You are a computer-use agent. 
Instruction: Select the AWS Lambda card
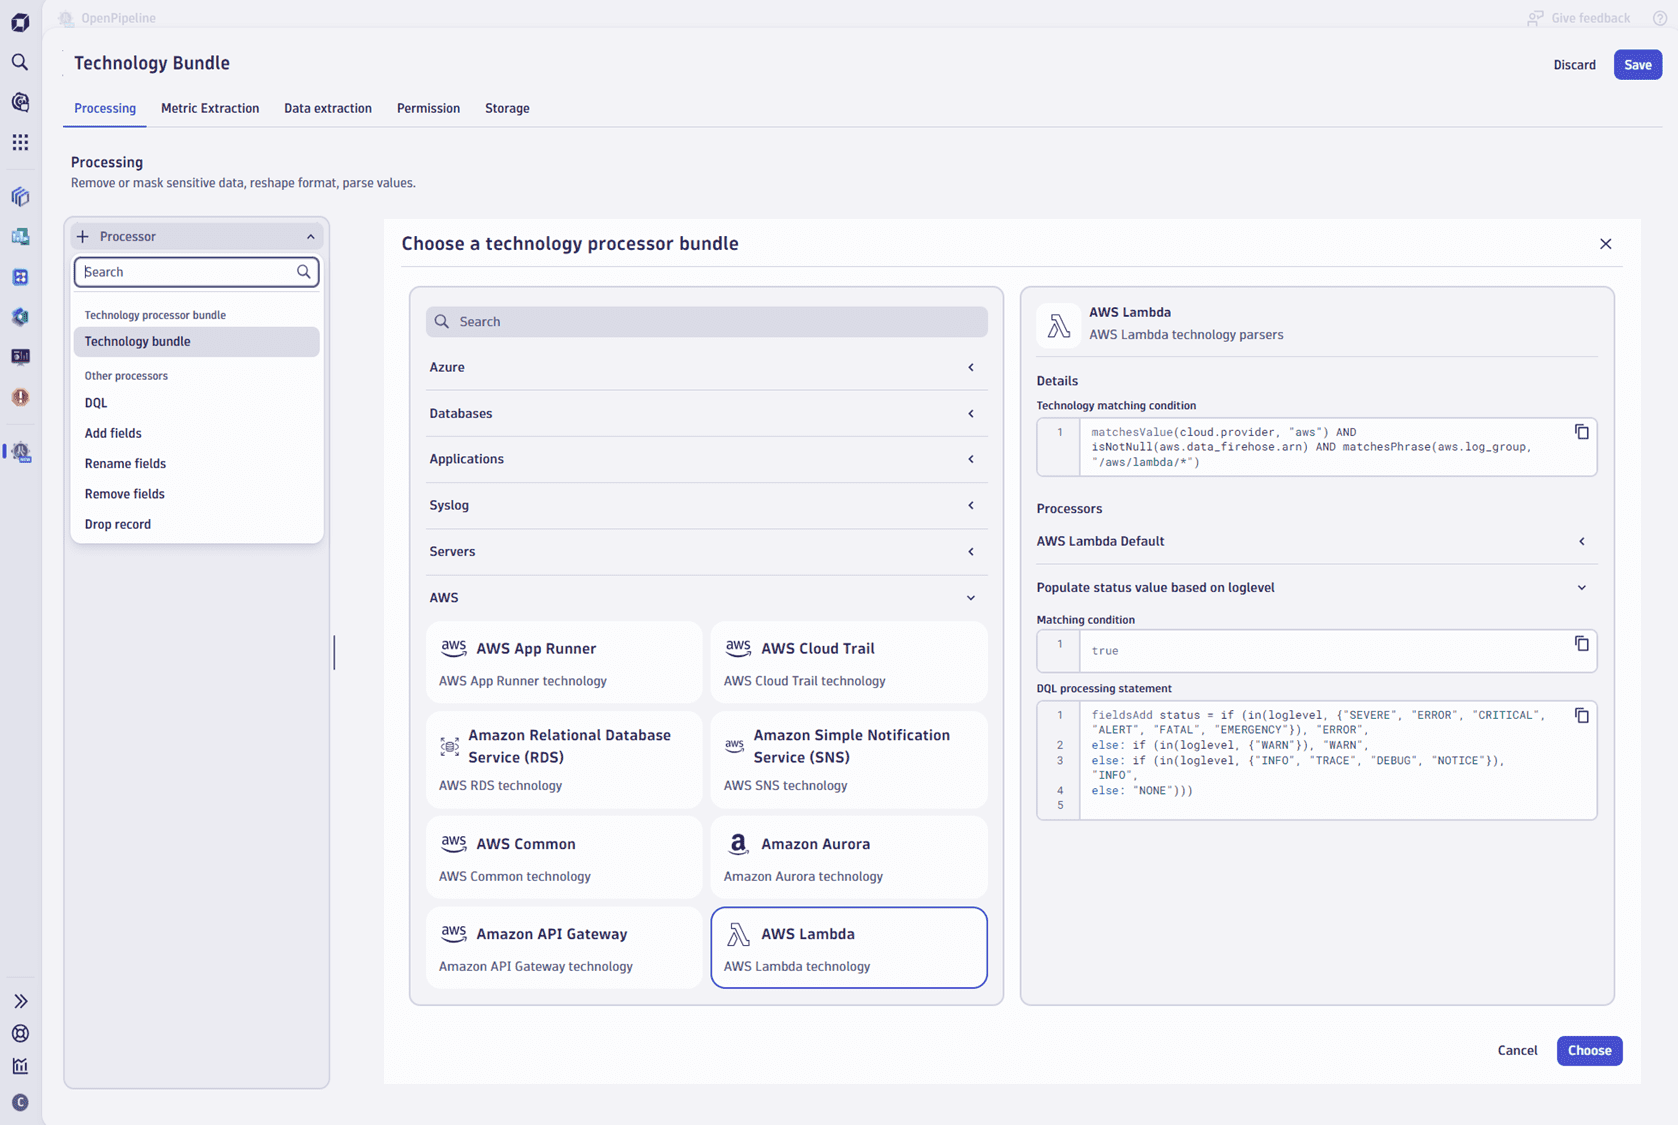849,948
